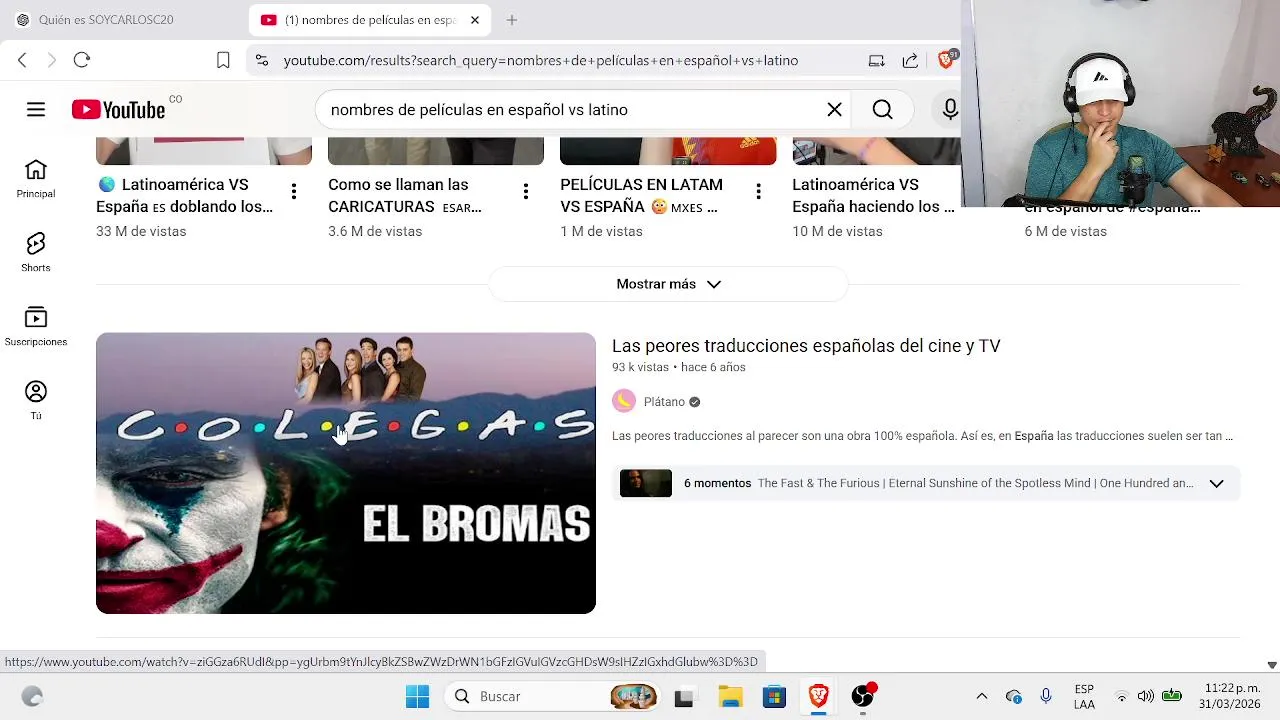Open the 6 momentos key moment thumbnail
Screen dimensions: 1280x720
click(646, 483)
